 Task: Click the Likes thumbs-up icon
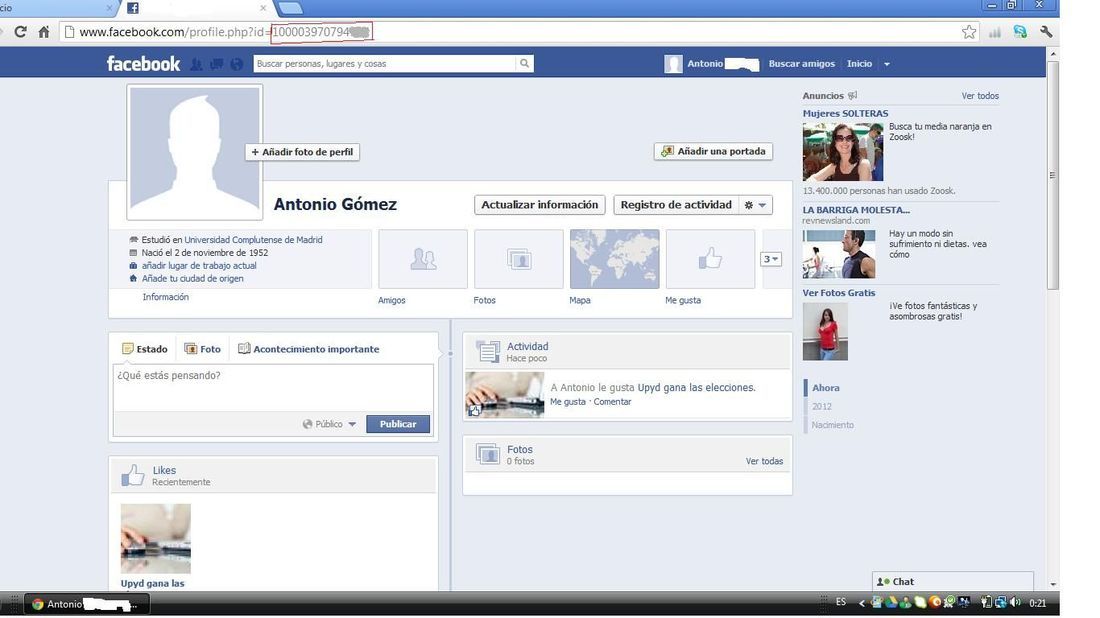[132, 475]
